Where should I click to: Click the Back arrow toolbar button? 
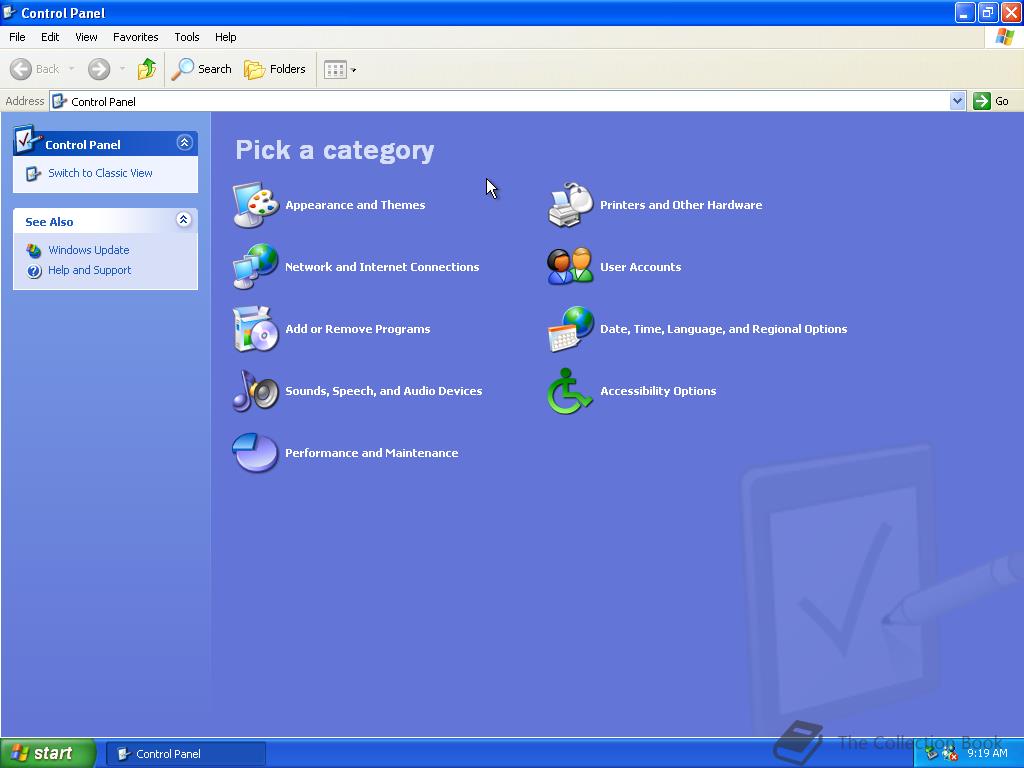pos(35,69)
